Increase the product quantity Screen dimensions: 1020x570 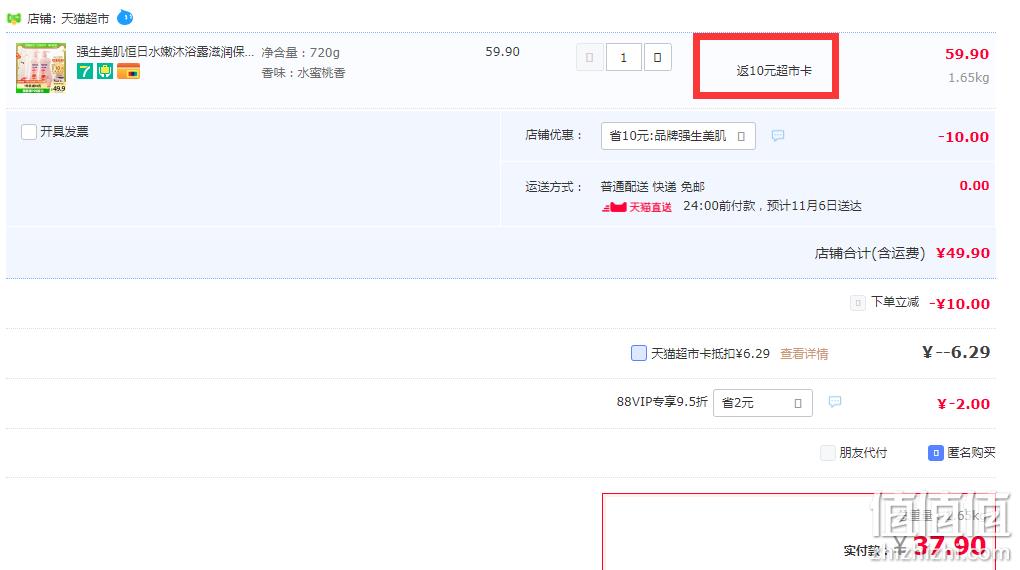pos(658,57)
